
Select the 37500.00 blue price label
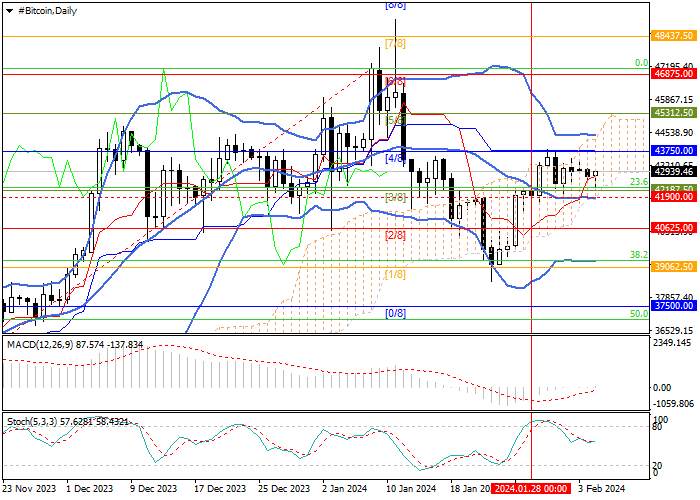coord(674,306)
